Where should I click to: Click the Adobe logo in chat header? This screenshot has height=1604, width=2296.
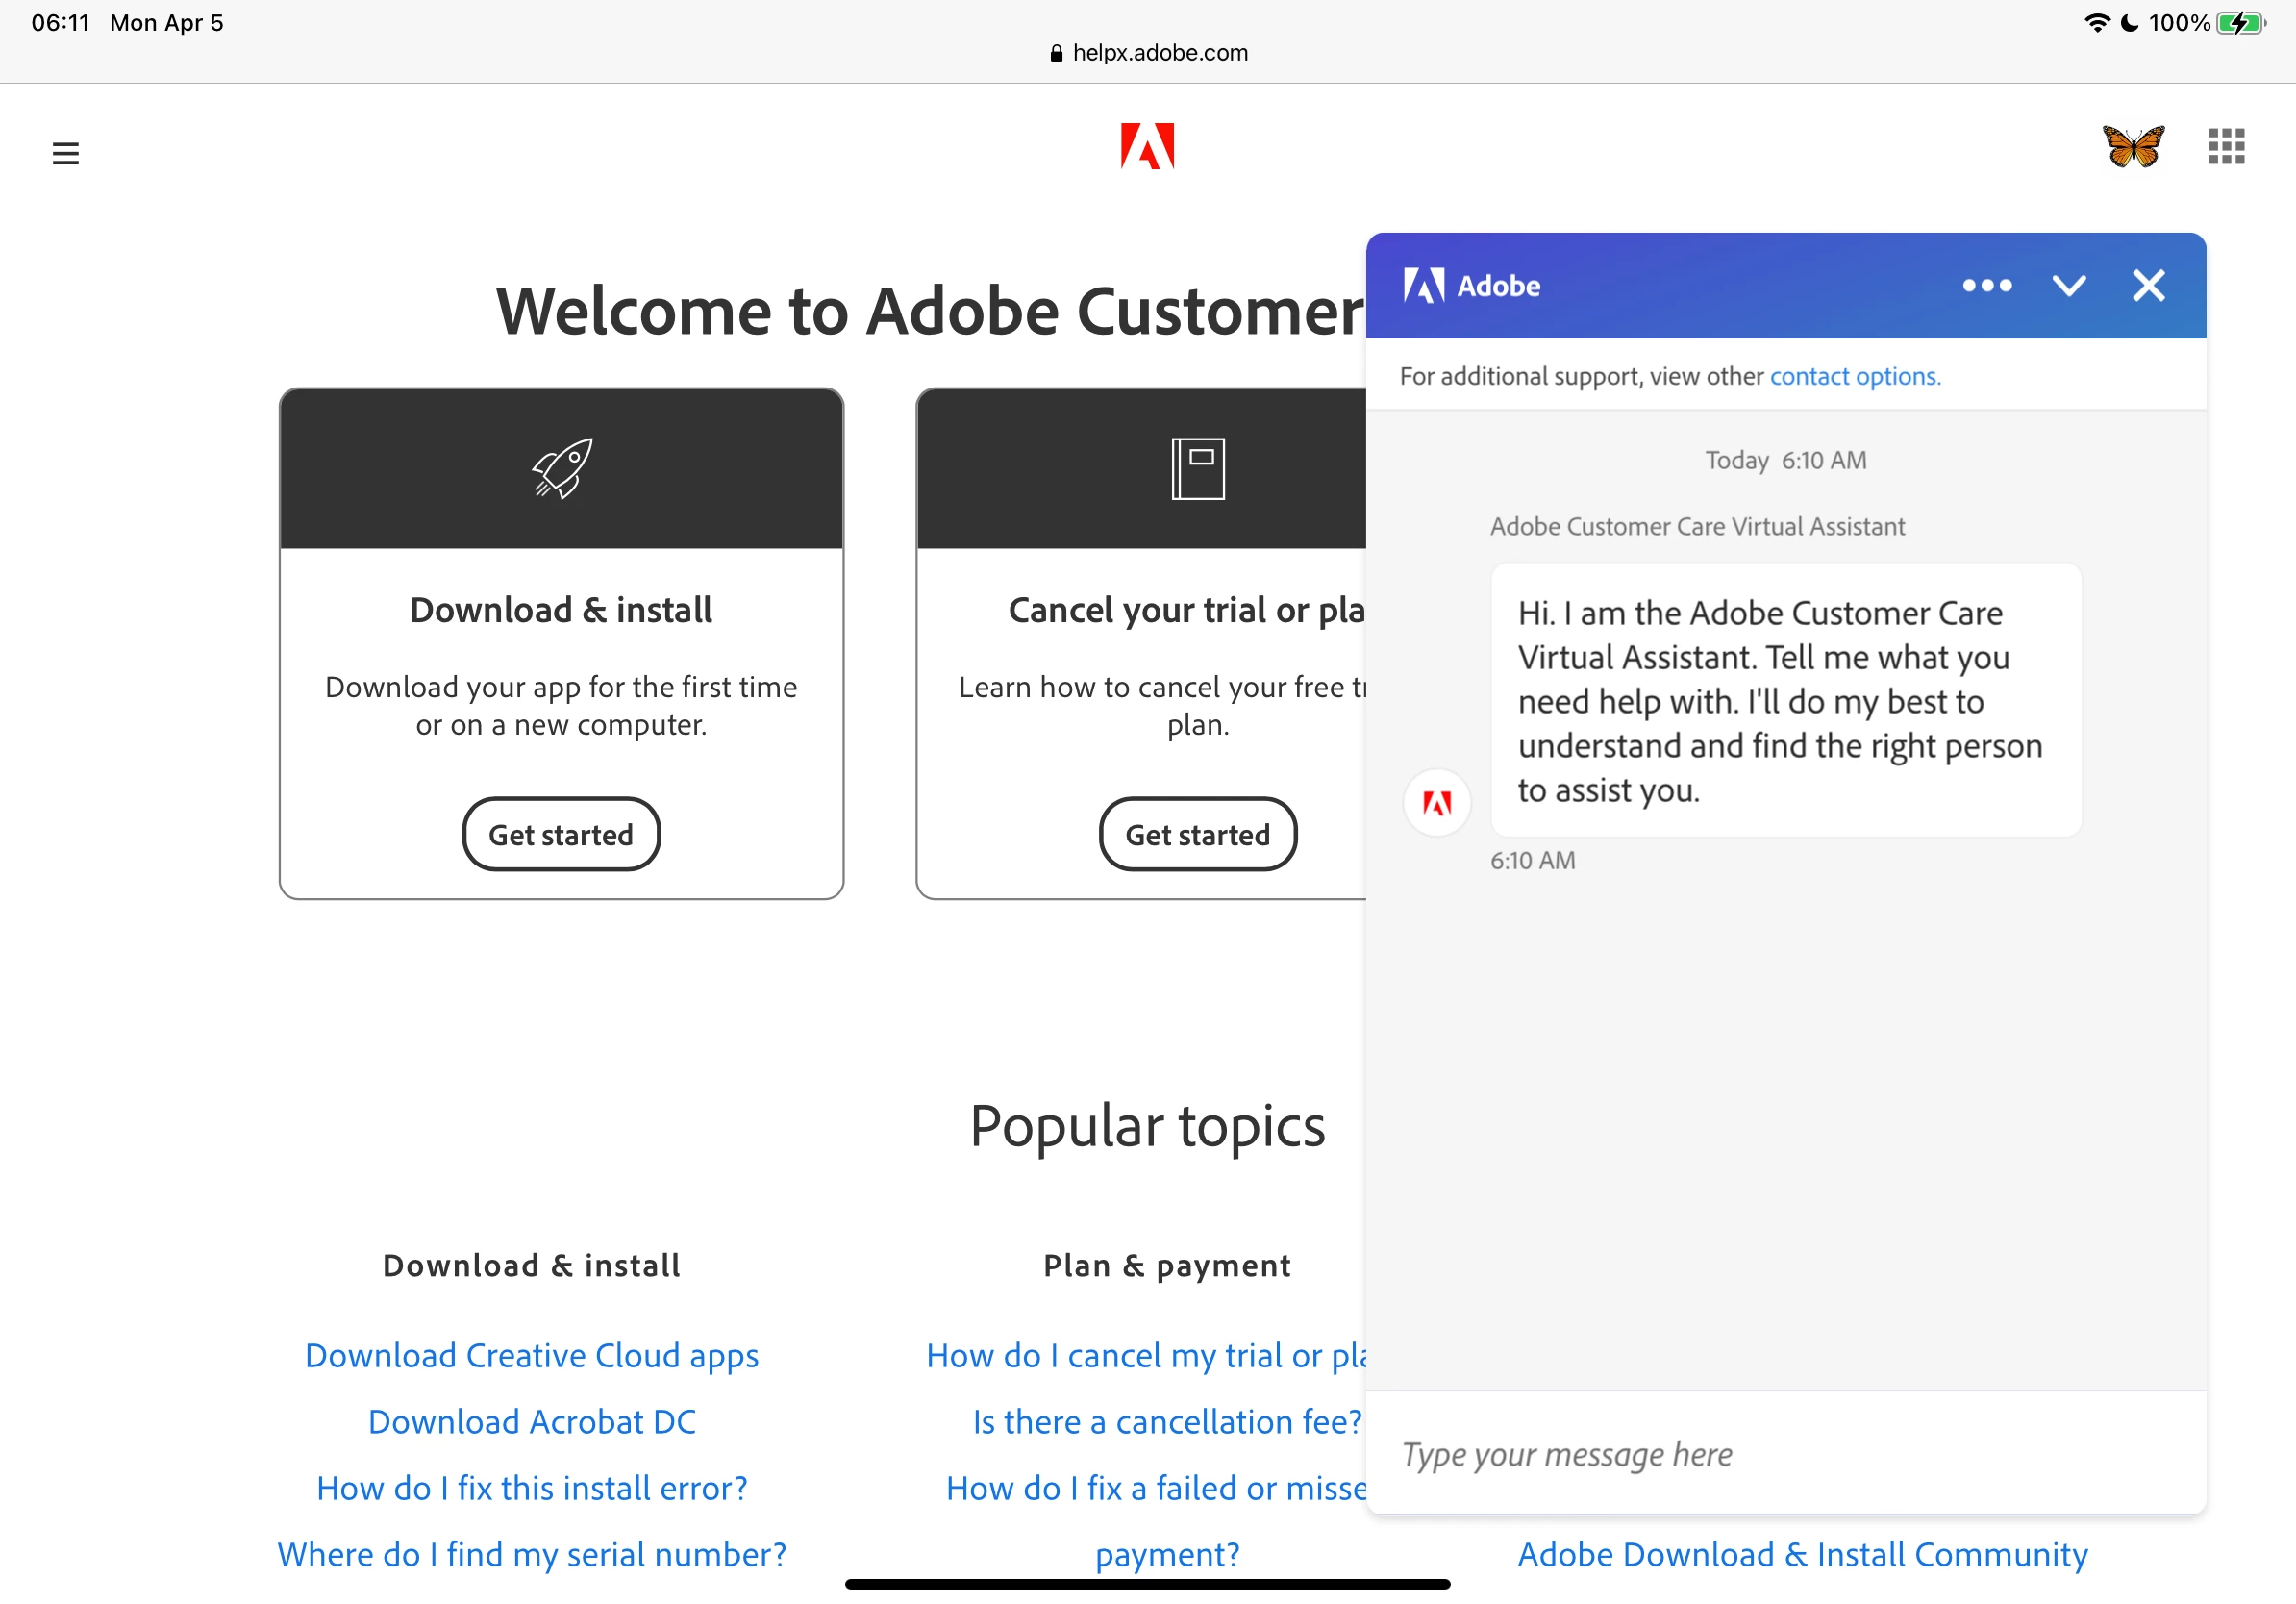(1424, 286)
